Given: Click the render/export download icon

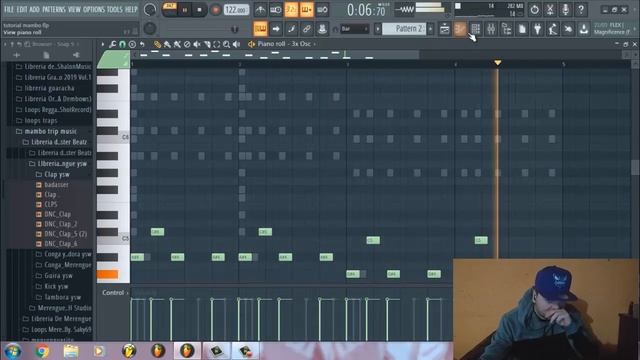Looking at the screenshot, I should coord(584,29).
